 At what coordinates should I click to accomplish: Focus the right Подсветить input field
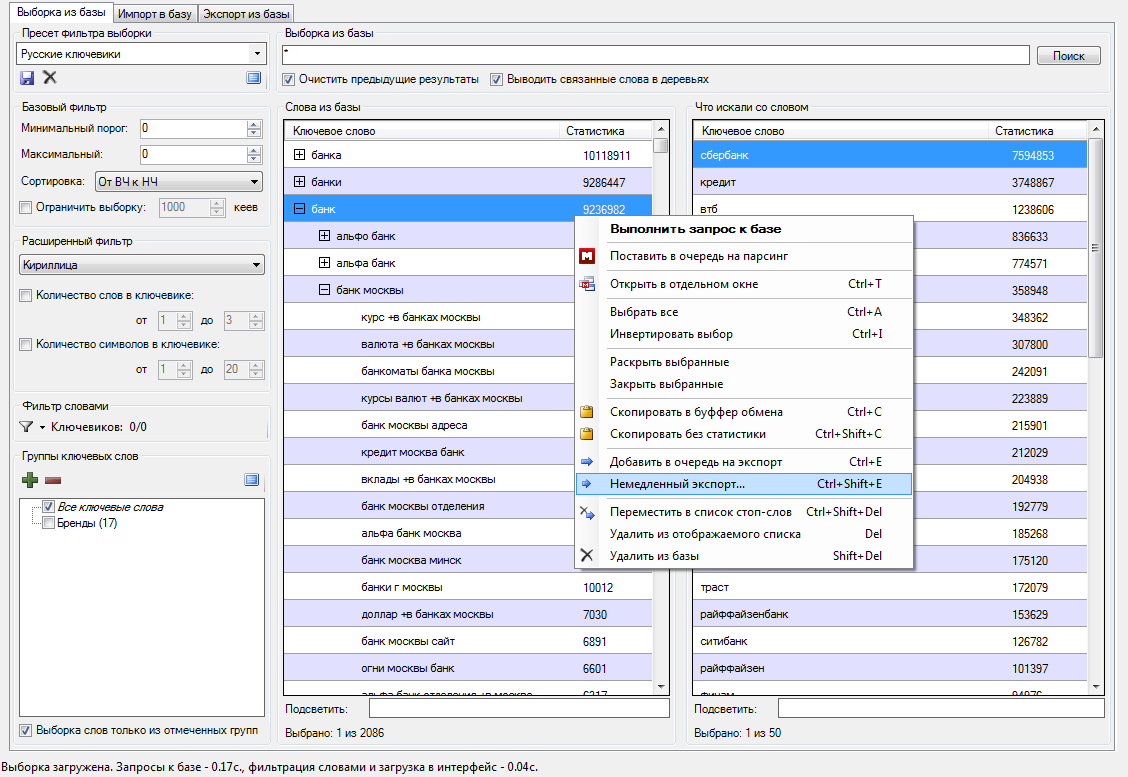(x=941, y=709)
